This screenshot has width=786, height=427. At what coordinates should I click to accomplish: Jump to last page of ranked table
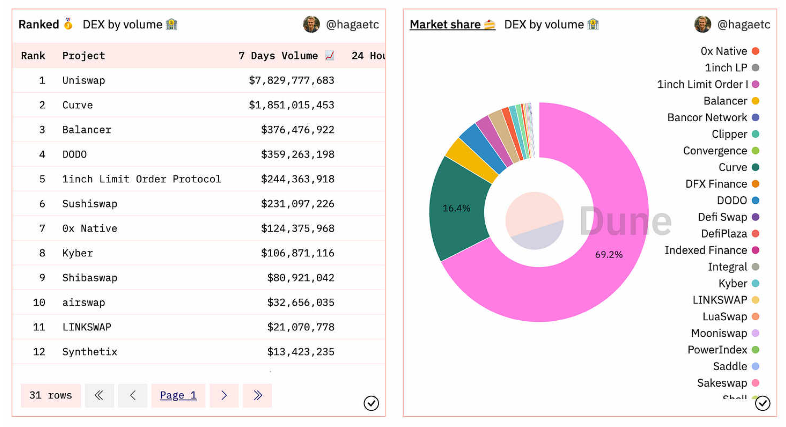click(x=257, y=395)
